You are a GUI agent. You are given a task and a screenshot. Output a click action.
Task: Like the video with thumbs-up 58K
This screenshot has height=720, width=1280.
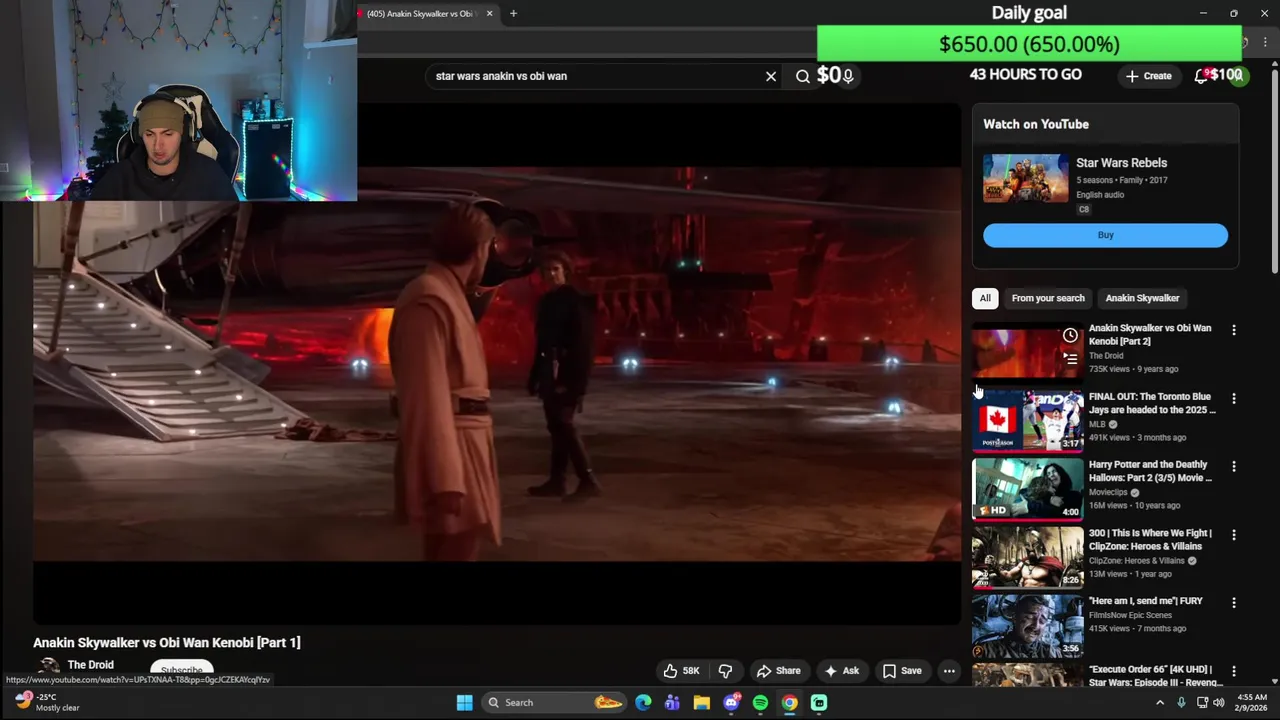[x=681, y=671]
